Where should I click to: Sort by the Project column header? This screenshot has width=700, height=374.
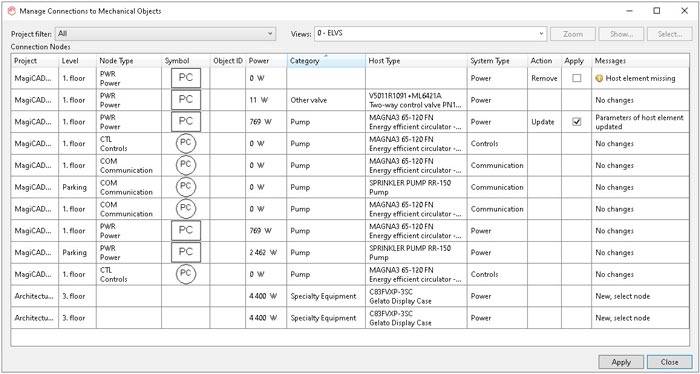point(35,61)
